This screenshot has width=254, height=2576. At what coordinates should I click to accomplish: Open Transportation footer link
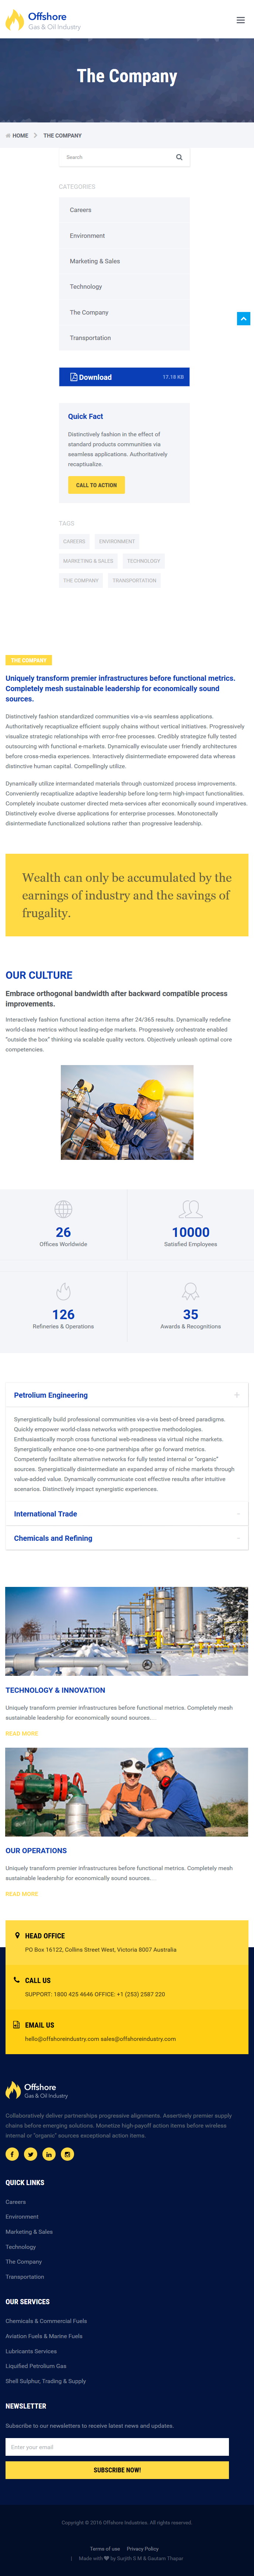point(25,2277)
